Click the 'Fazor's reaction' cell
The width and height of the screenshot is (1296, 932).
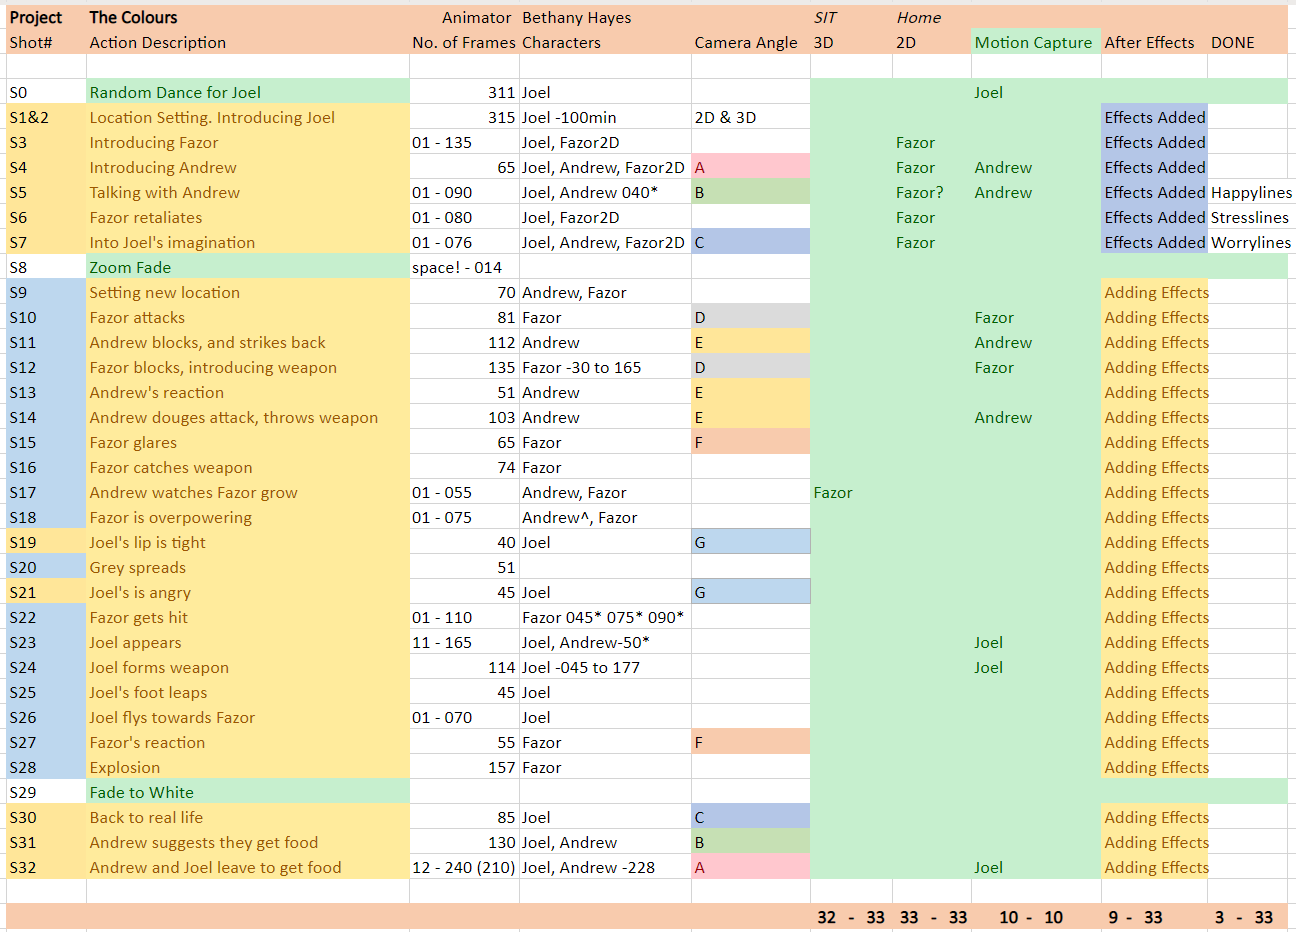(x=248, y=742)
